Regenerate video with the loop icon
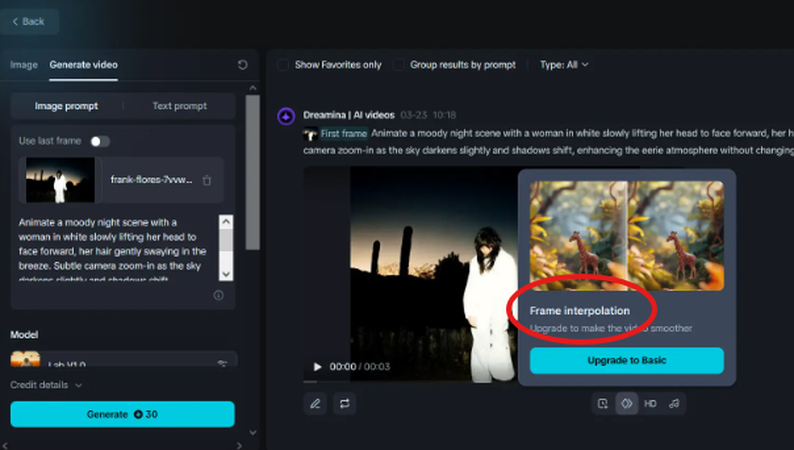Image resolution: width=794 pixels, height=450 pixels. (344, 403)
